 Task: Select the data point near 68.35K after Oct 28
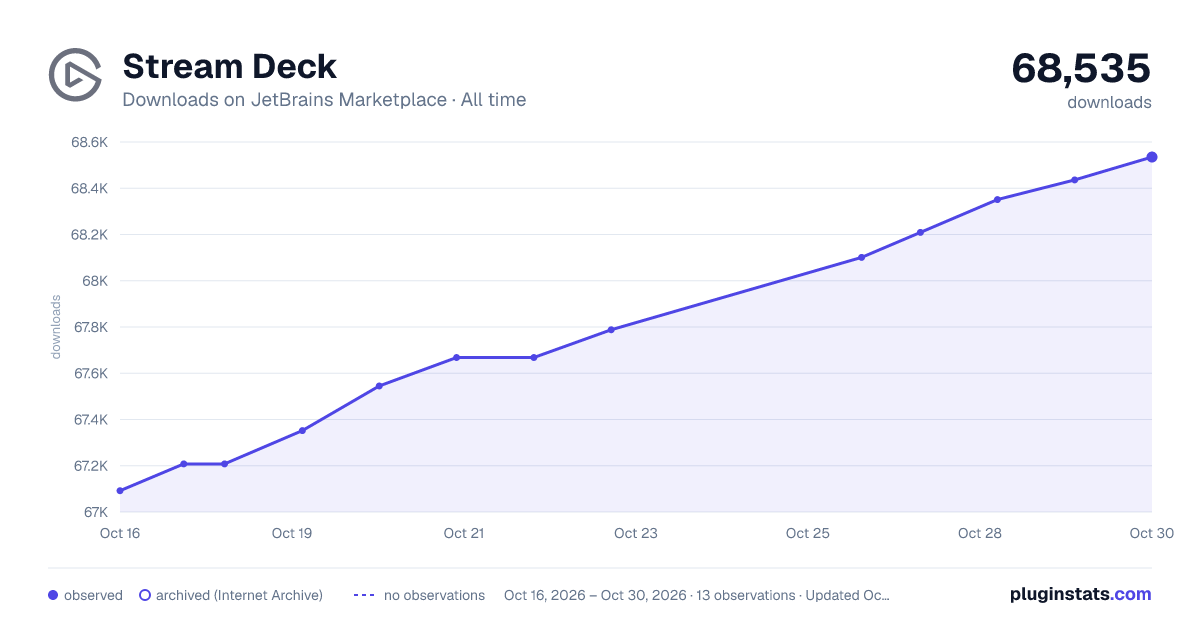tap(997, 200)
